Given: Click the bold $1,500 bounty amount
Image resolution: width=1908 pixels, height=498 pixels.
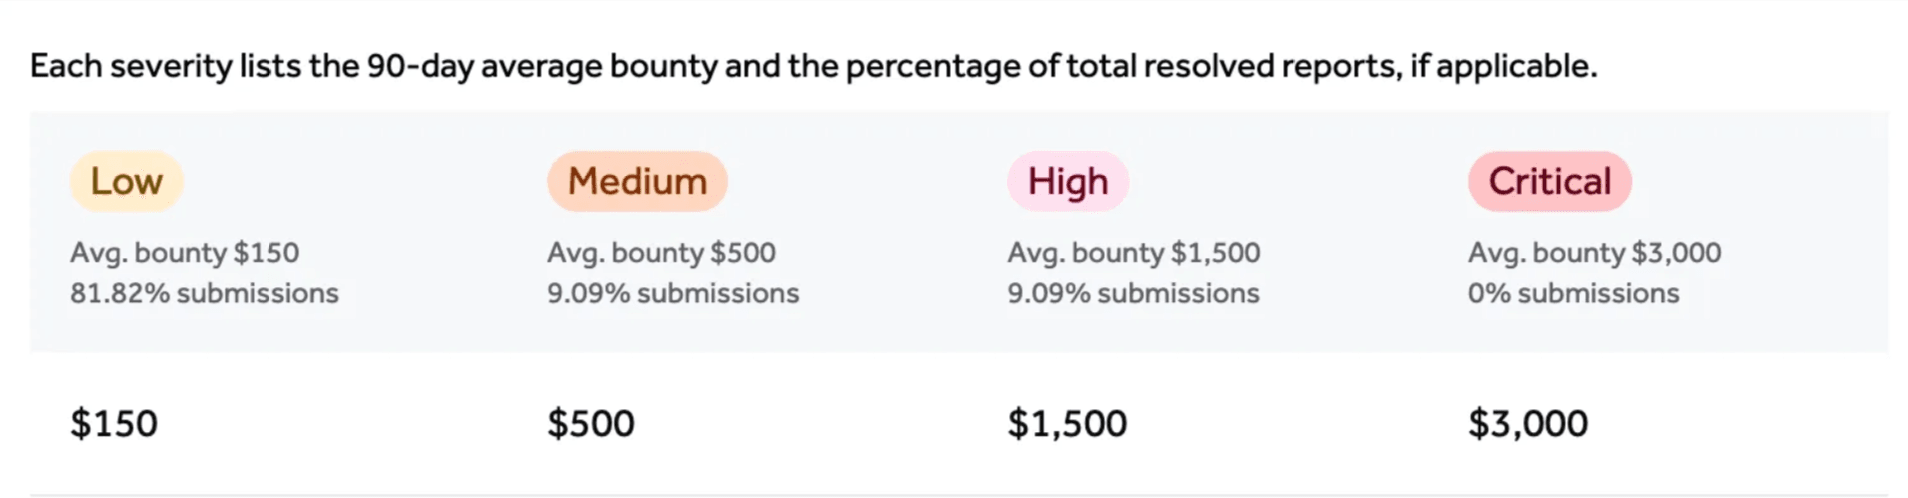Looking at the screenshot, I should [x=1067, y=424].
